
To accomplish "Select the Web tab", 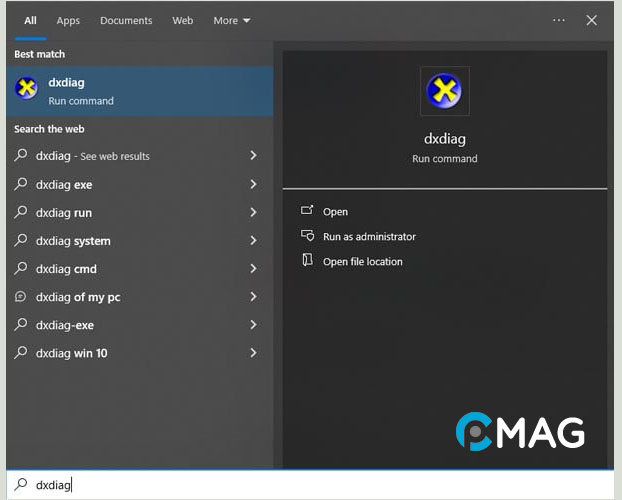I will click(x=183, y=20).
